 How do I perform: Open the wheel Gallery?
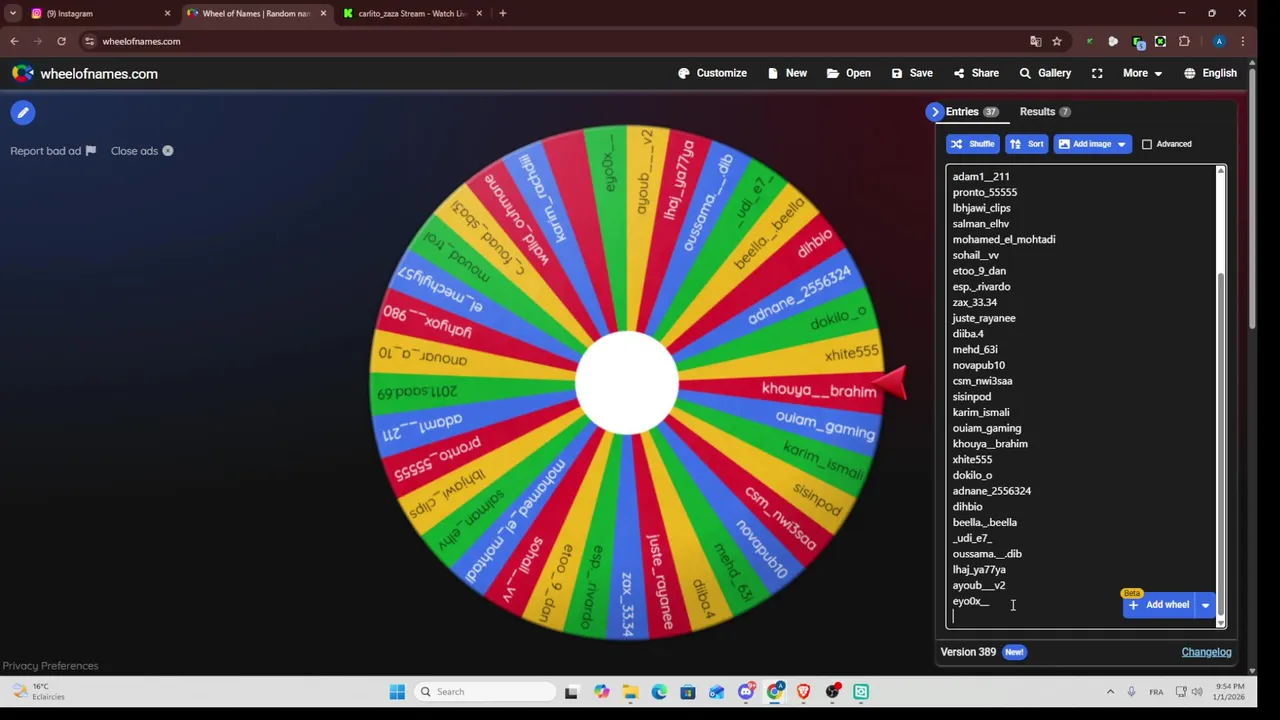(1045, 73)
